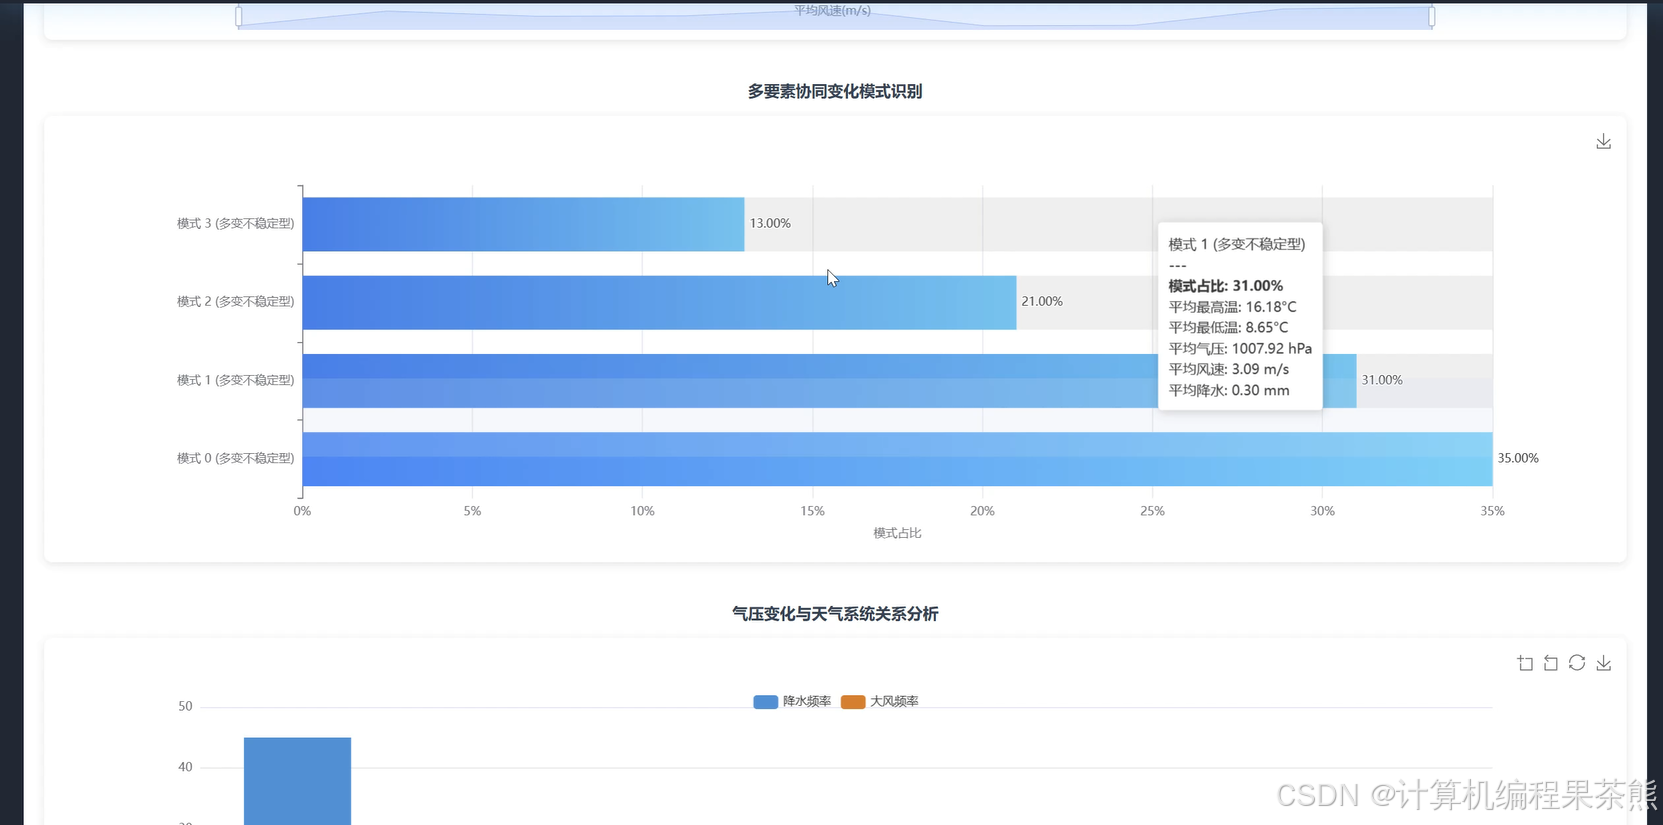This screenshot has width=1663, height=825.
Task: Click the 模式 2 bar in the chart
Action: 659,302
